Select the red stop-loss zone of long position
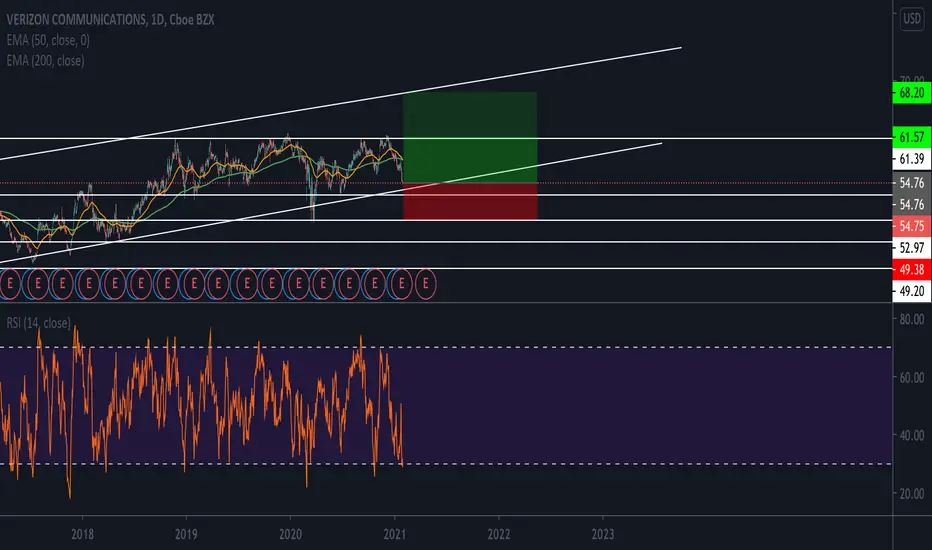 [470, 202]
